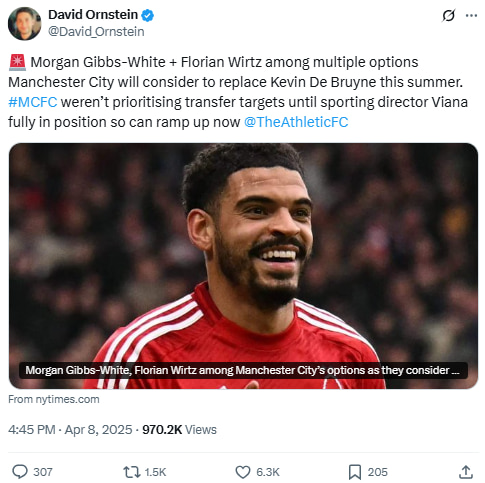485x483 pixels.
Task: Click the 1.5K reposts count
Action: click(x=155, y=472)
